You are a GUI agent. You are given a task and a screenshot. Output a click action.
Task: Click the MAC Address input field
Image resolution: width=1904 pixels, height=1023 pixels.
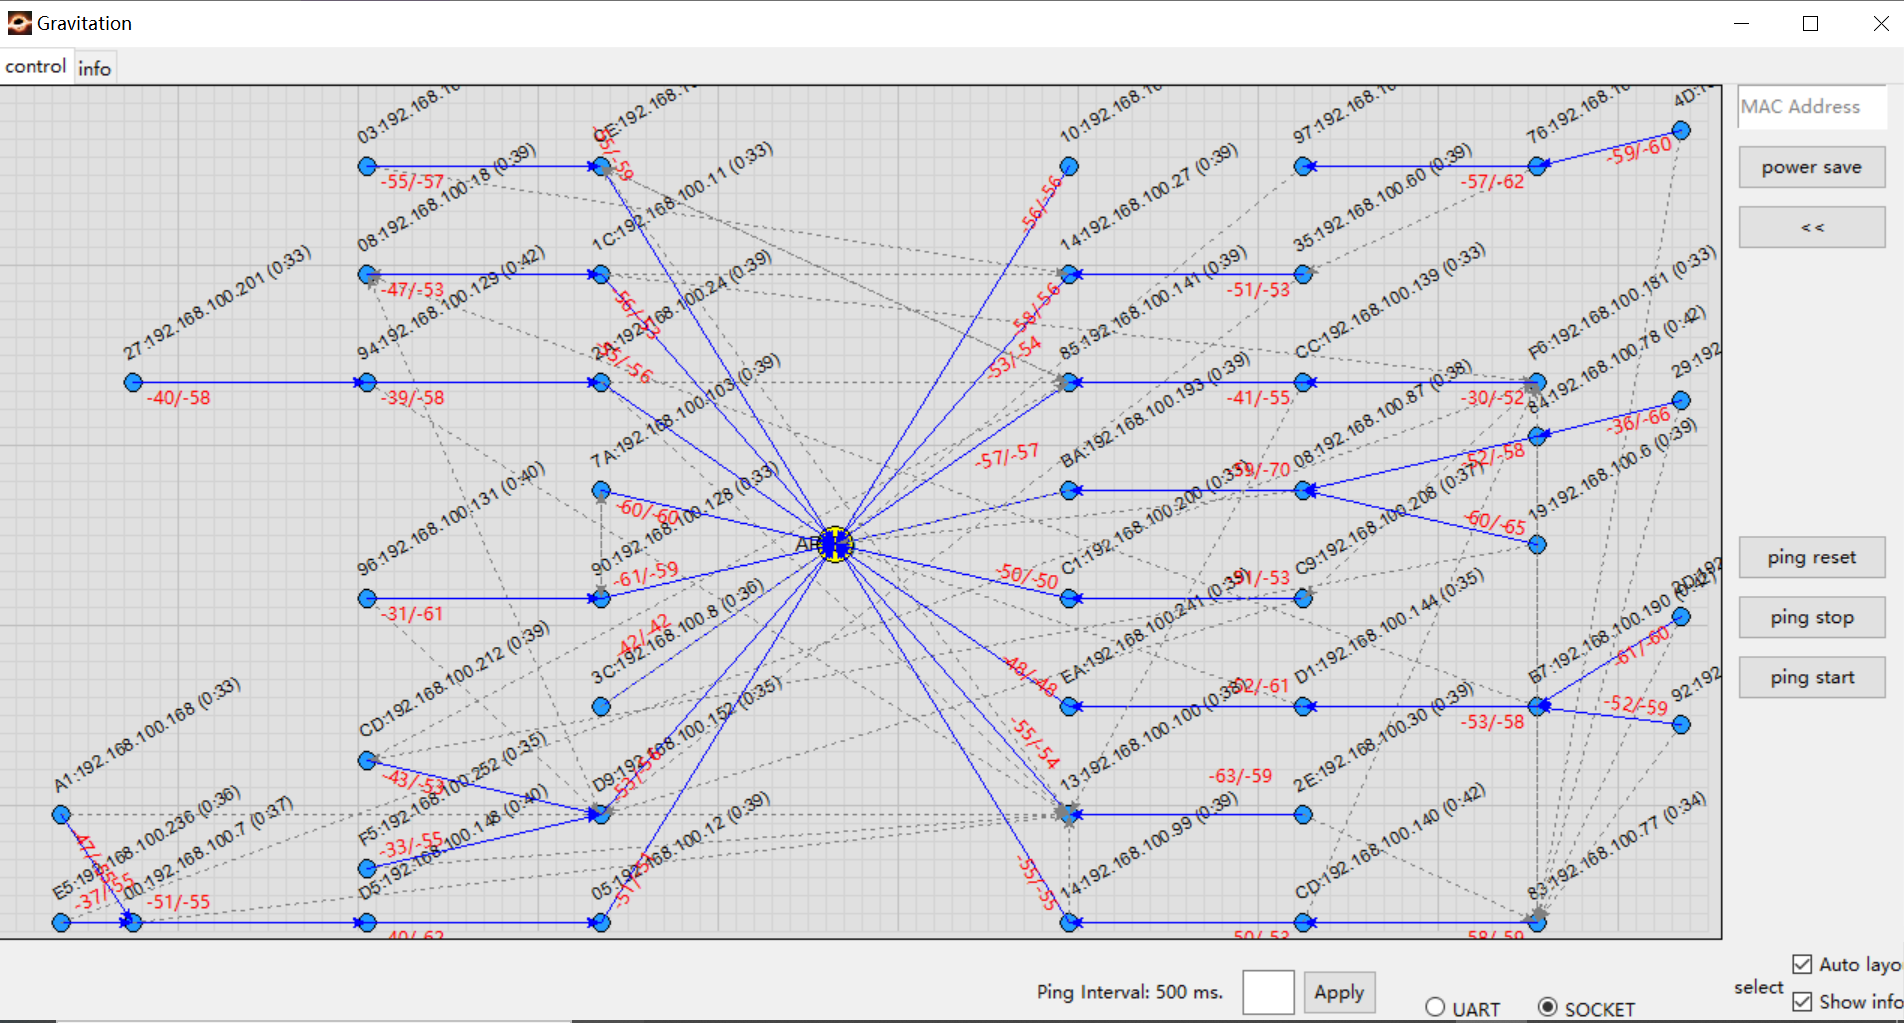pyautogui.click(x=1811, y=107)
